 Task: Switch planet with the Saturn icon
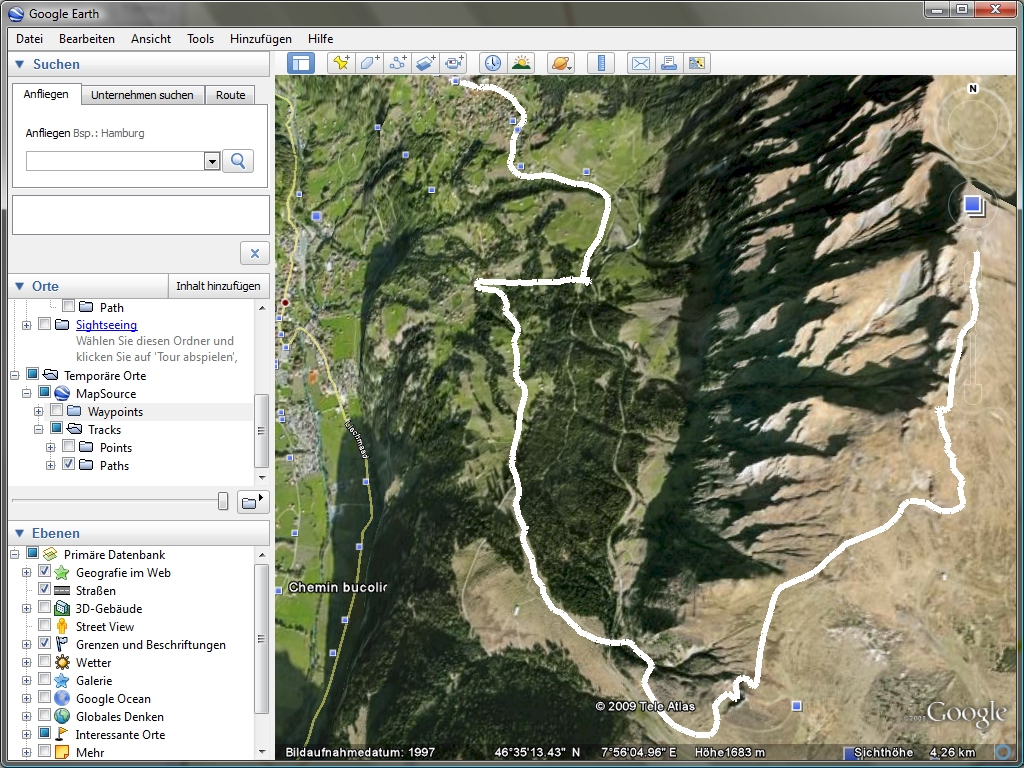(561, 63)
